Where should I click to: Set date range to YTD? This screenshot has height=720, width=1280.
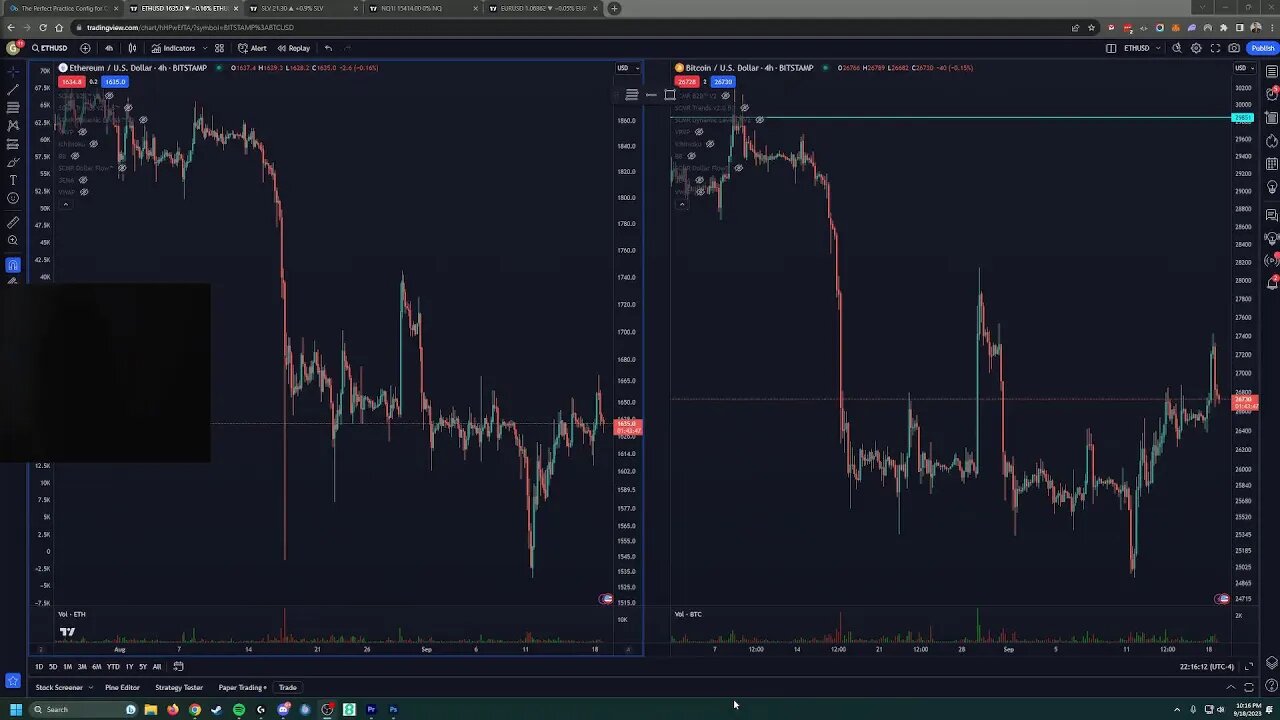pyautogui.click(x=113, y=666)
